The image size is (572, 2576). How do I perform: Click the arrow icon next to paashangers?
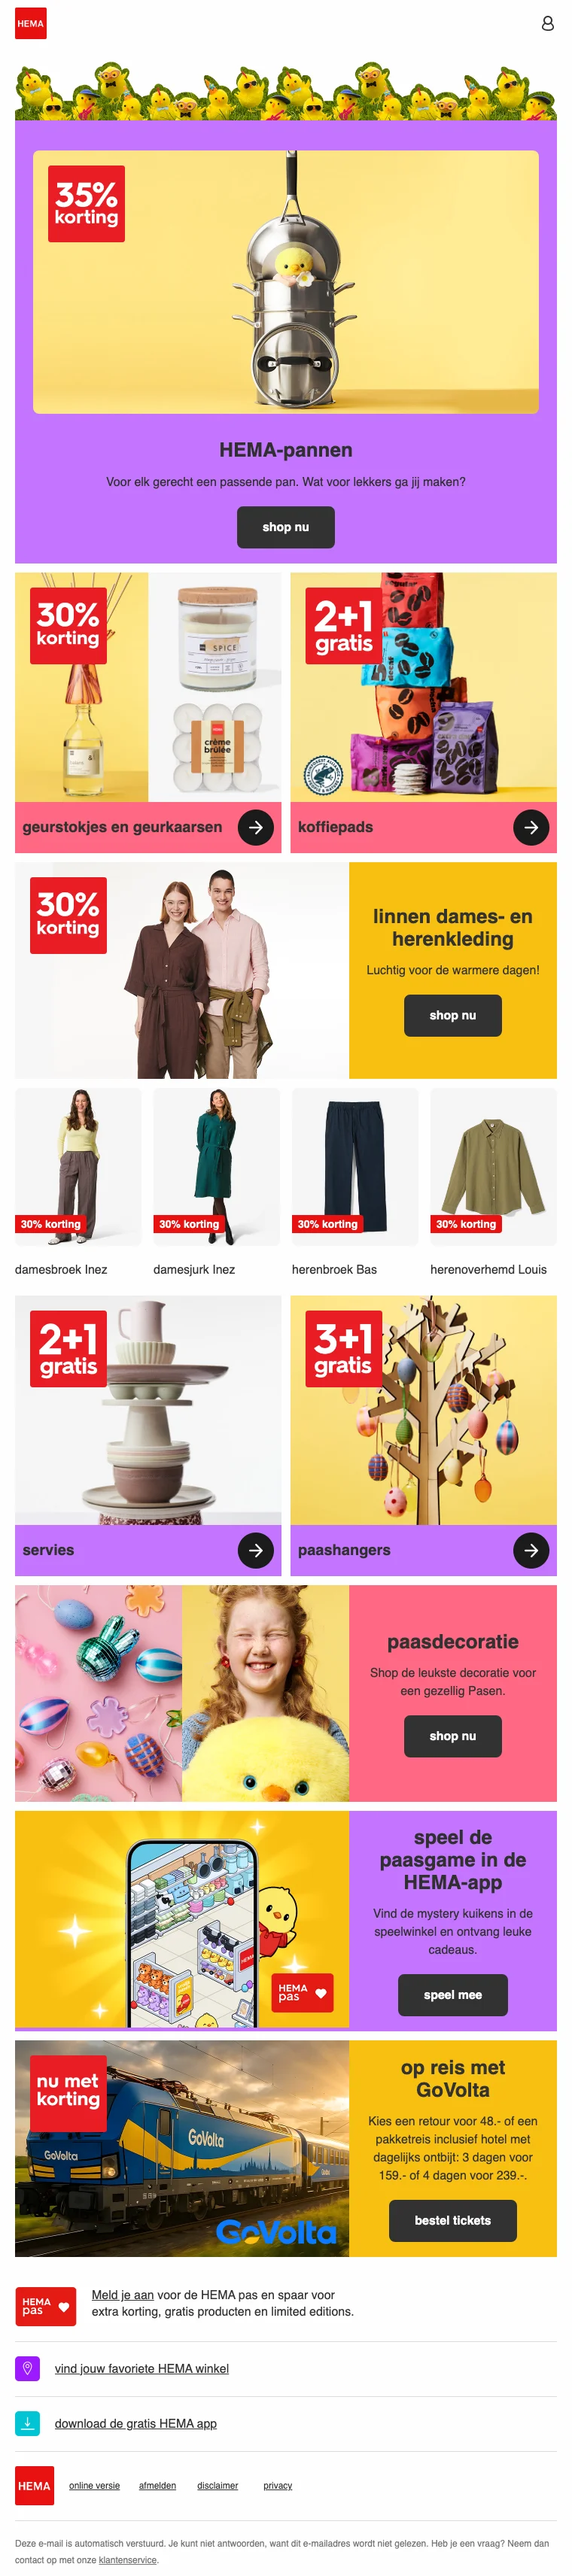[x=531, y=1550]
